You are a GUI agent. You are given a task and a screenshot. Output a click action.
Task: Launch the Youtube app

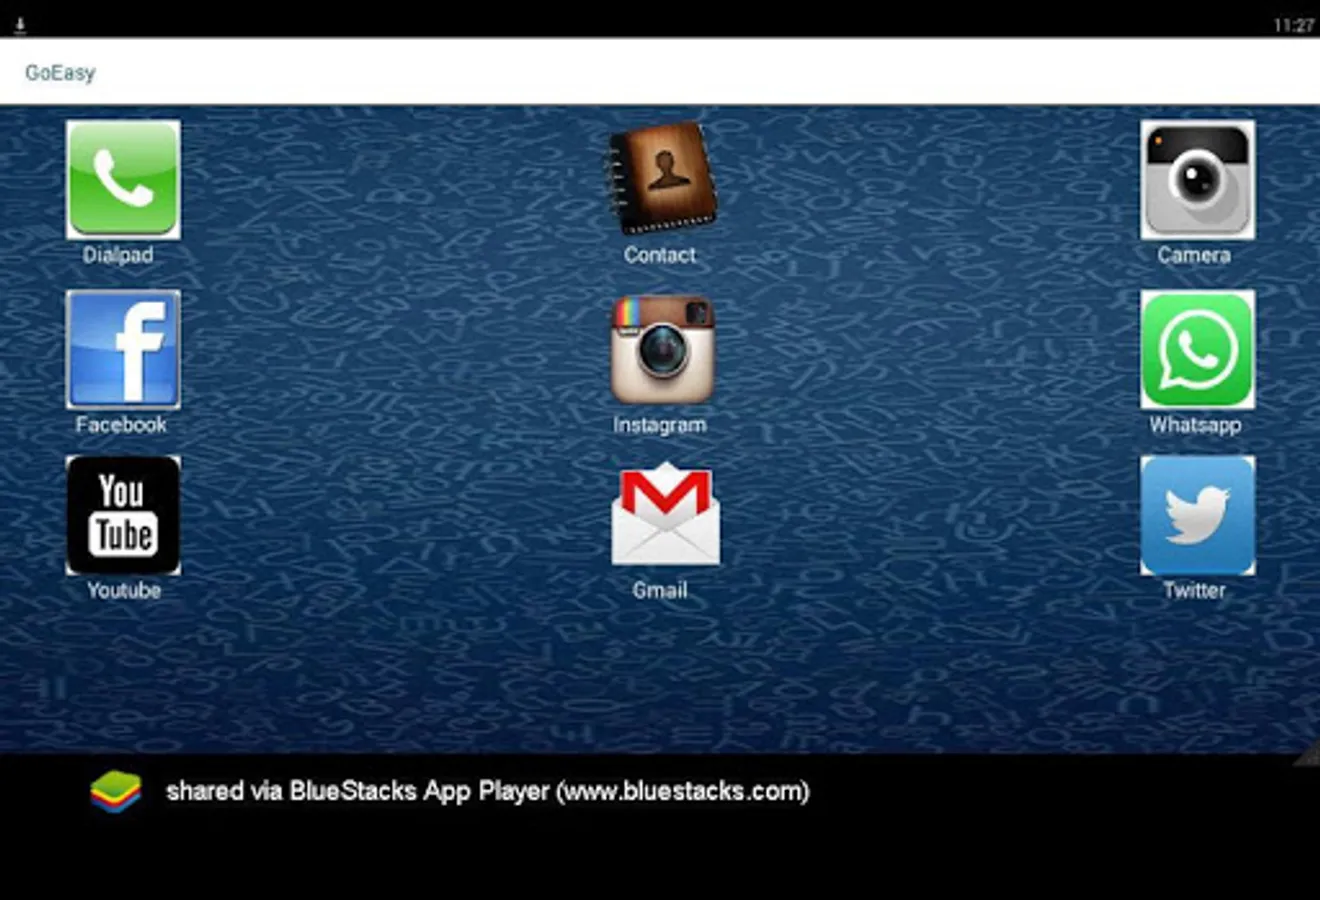[122, 515]
